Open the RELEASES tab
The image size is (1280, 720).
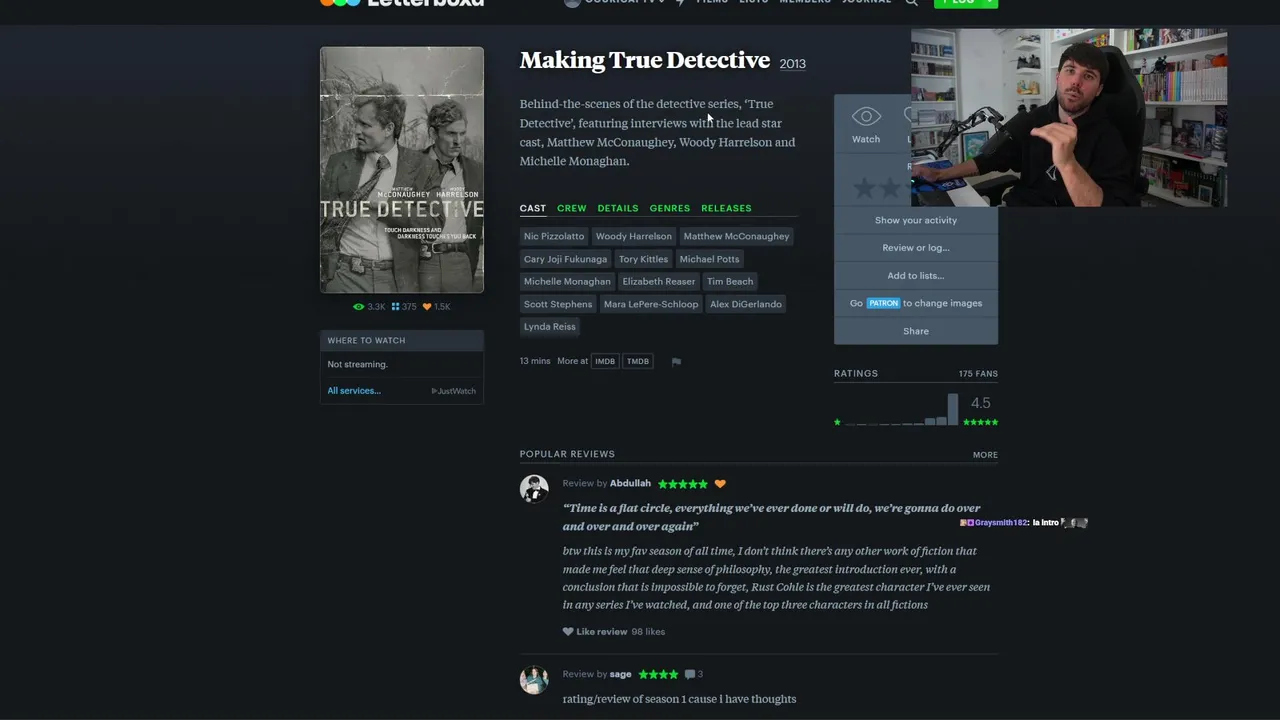click(726, 208)
